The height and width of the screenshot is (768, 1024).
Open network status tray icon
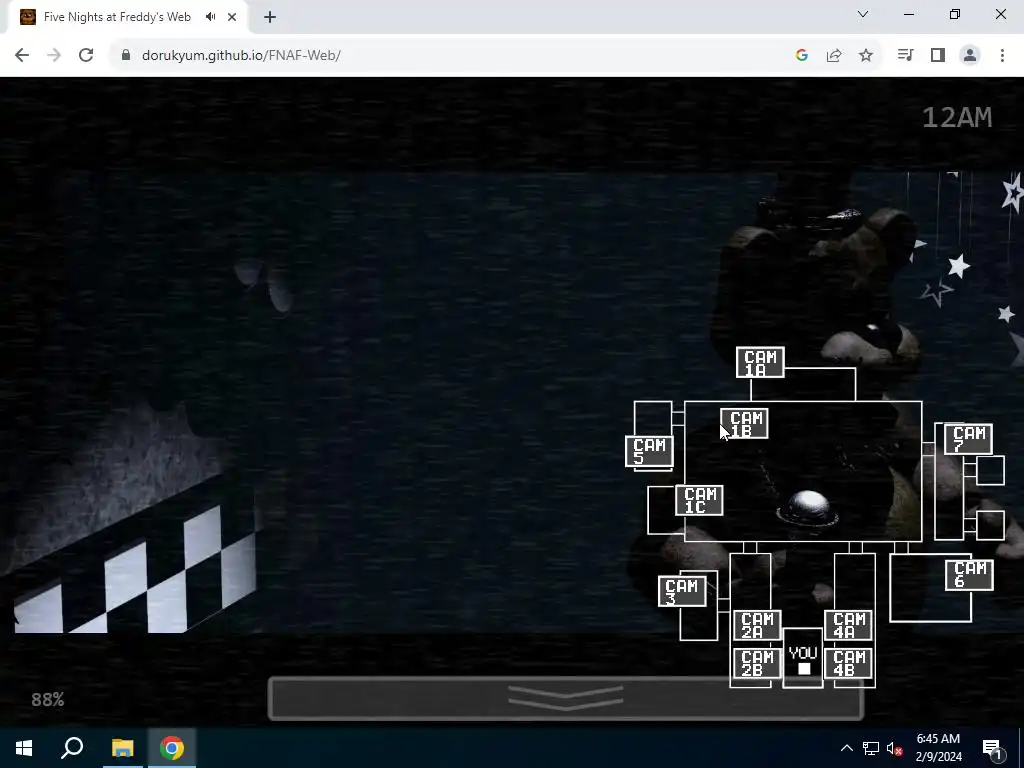point(871,748)
